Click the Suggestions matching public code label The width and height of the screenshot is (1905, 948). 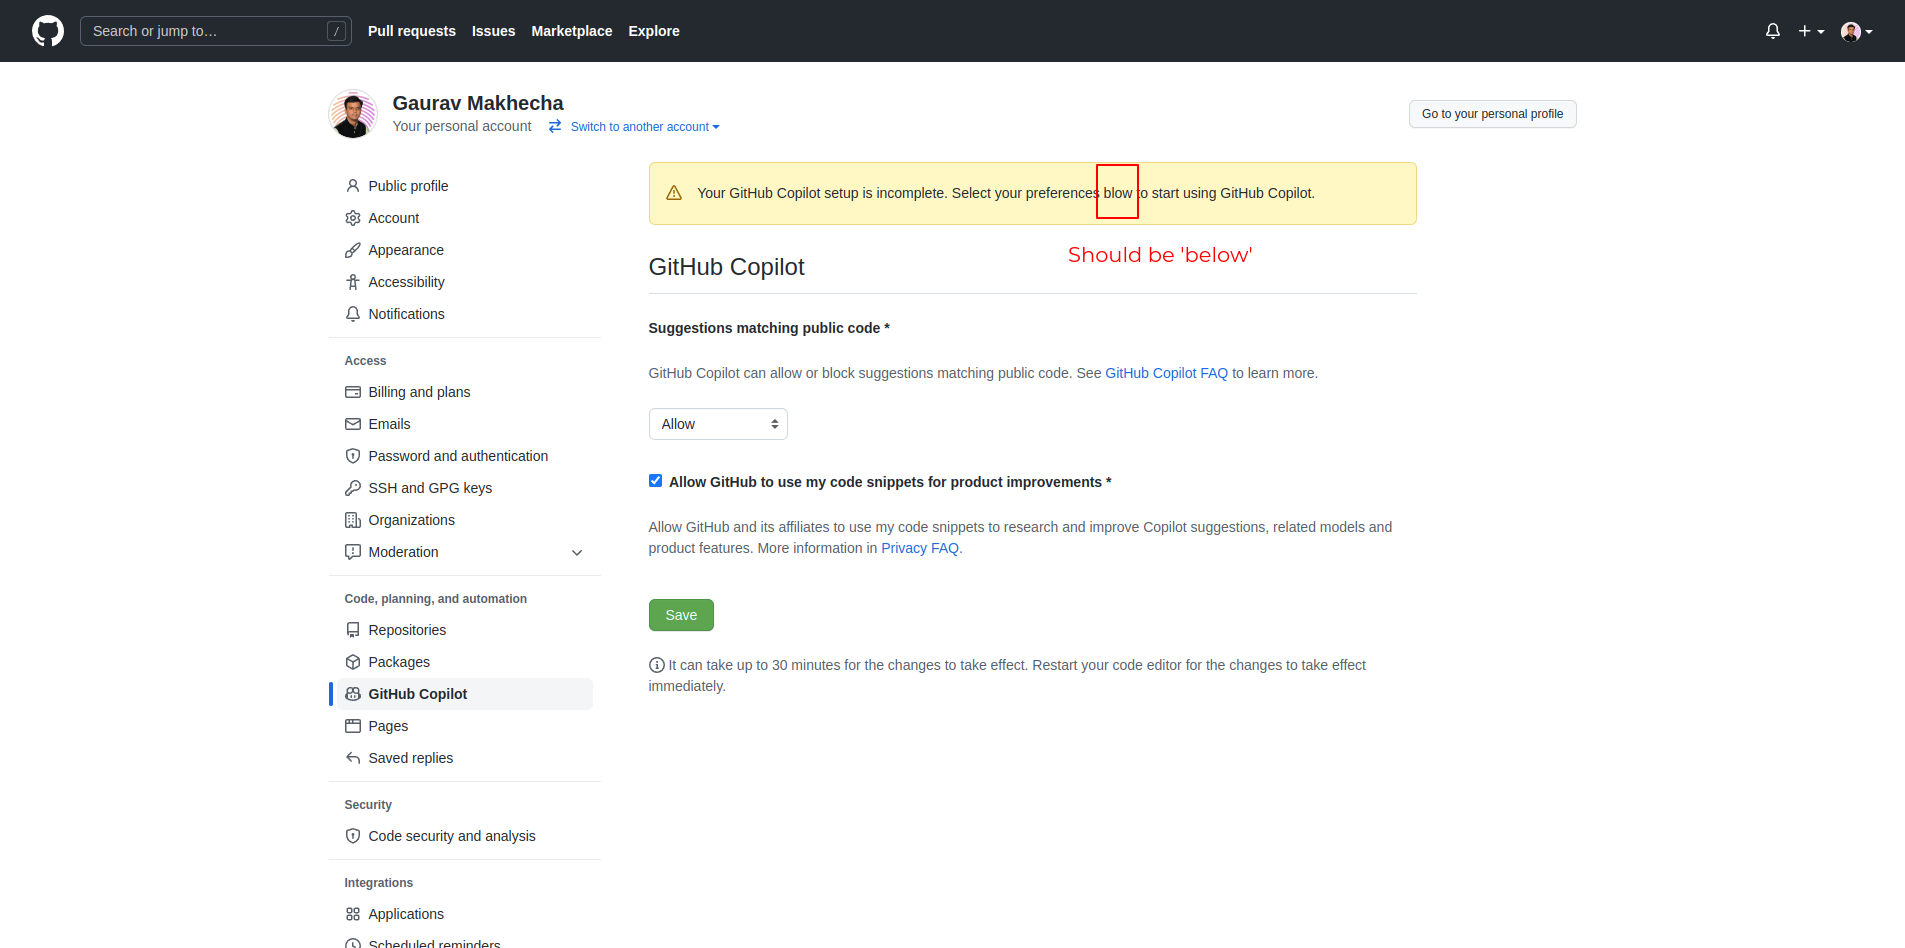tap(769, 328)
